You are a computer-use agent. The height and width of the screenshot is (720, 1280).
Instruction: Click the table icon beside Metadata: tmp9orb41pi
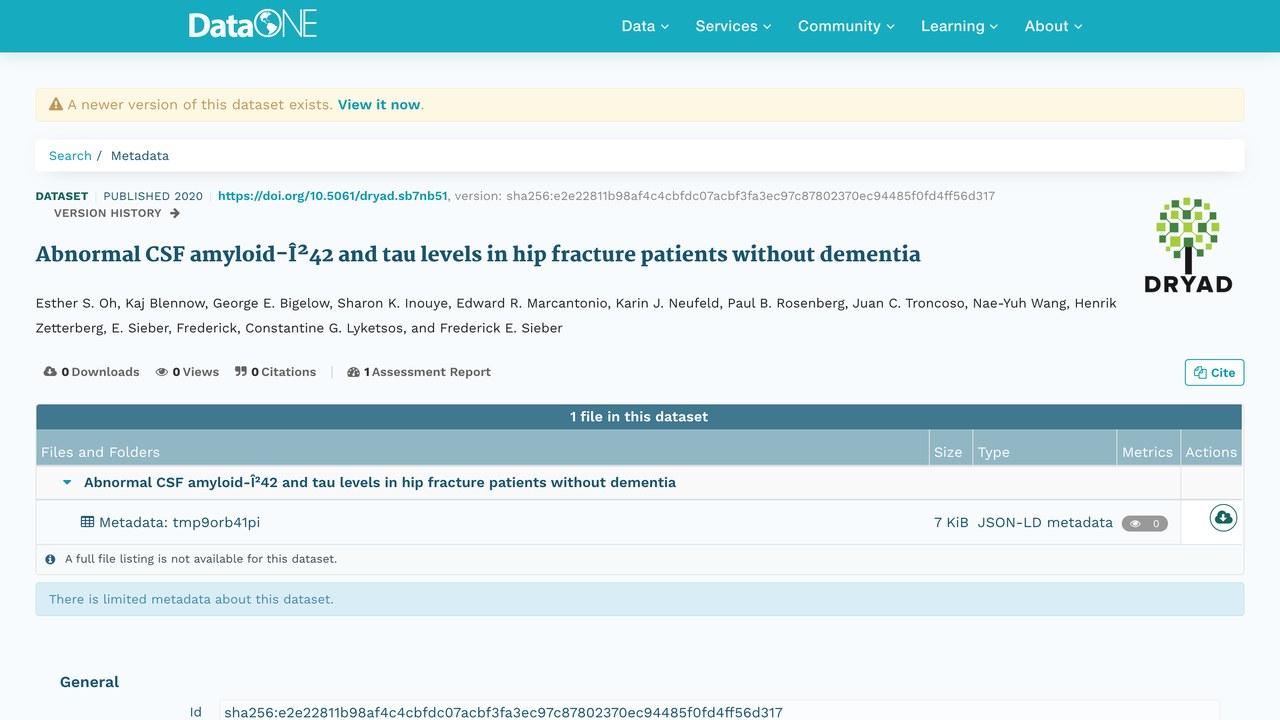(x=88, y=522)
